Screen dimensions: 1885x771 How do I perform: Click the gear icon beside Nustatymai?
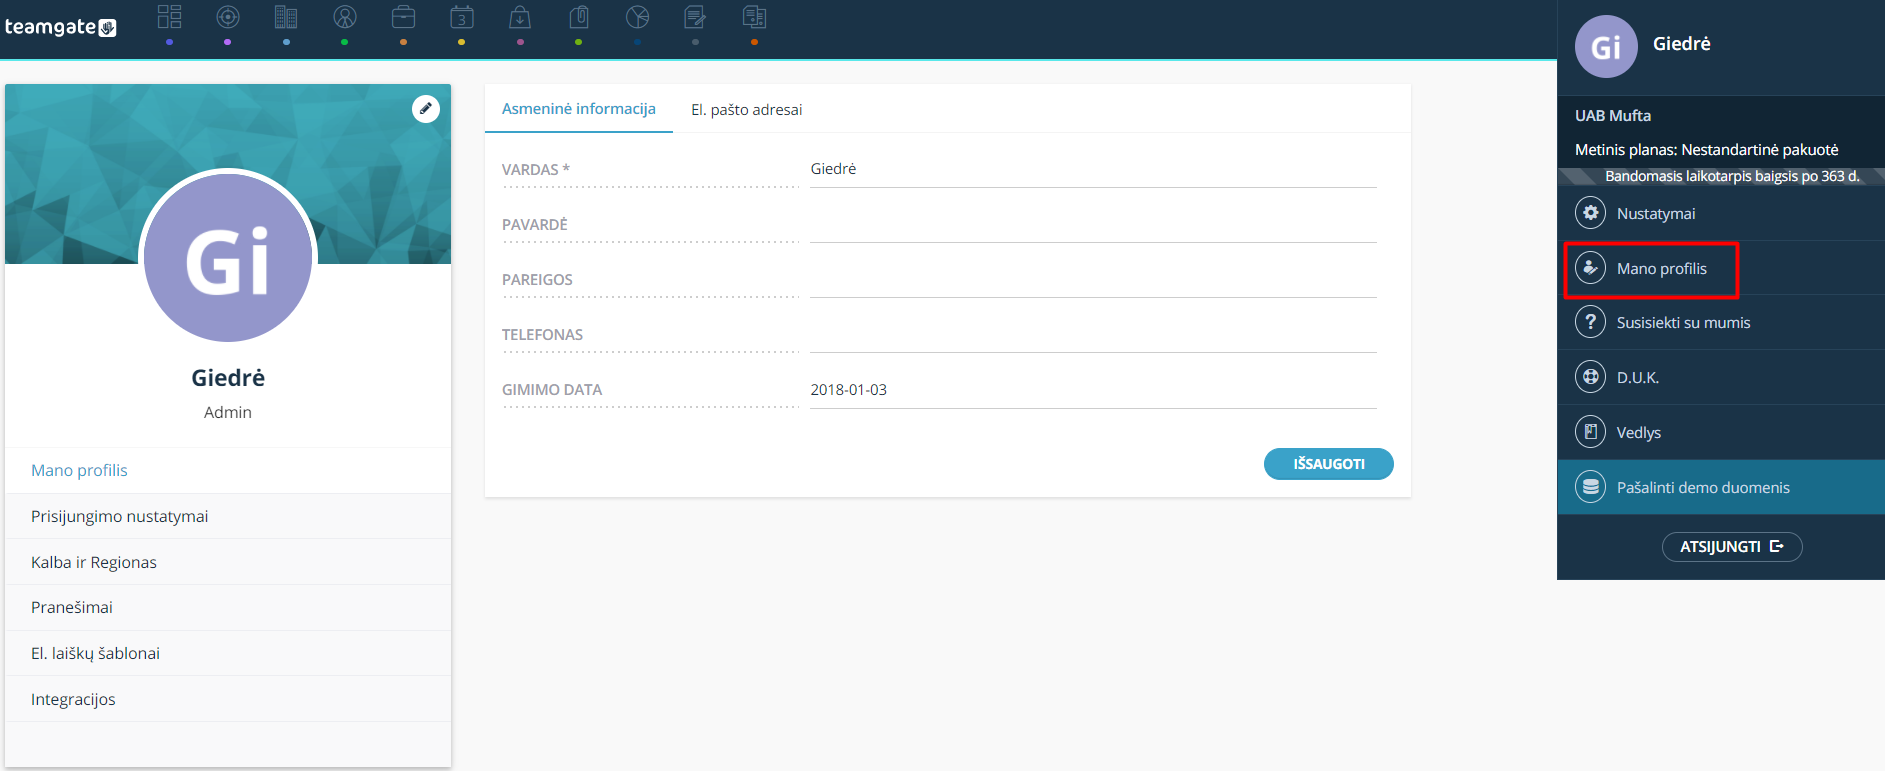1590,213
